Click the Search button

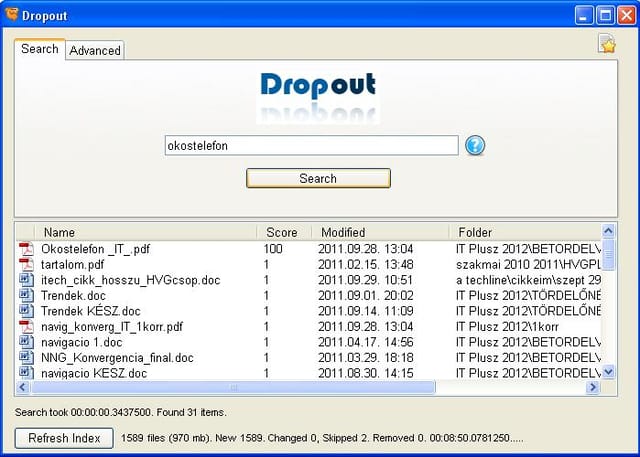pos(318,178)
